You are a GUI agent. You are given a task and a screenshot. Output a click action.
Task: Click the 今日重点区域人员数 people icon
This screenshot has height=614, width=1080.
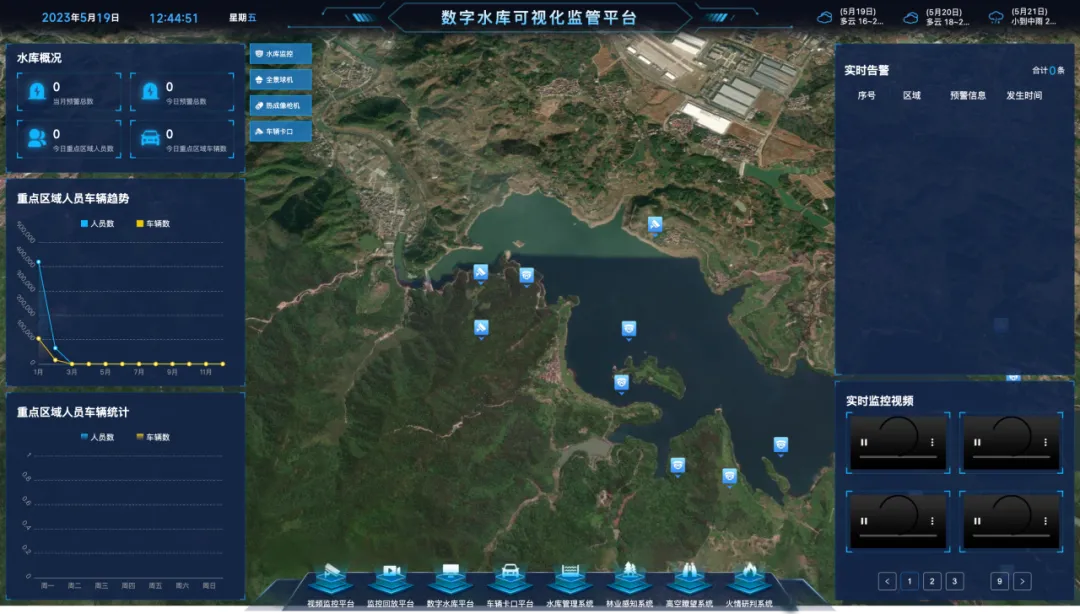(37, 138)
